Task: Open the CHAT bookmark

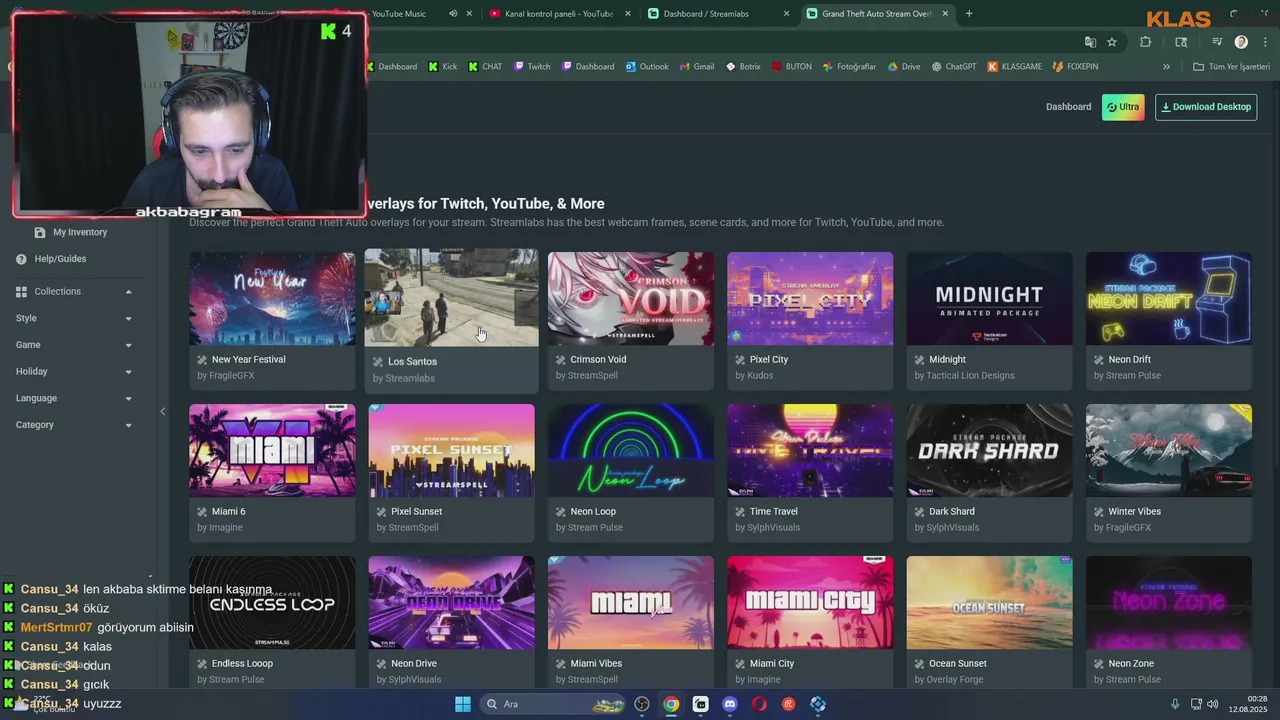Action: (x=485, y=67)
